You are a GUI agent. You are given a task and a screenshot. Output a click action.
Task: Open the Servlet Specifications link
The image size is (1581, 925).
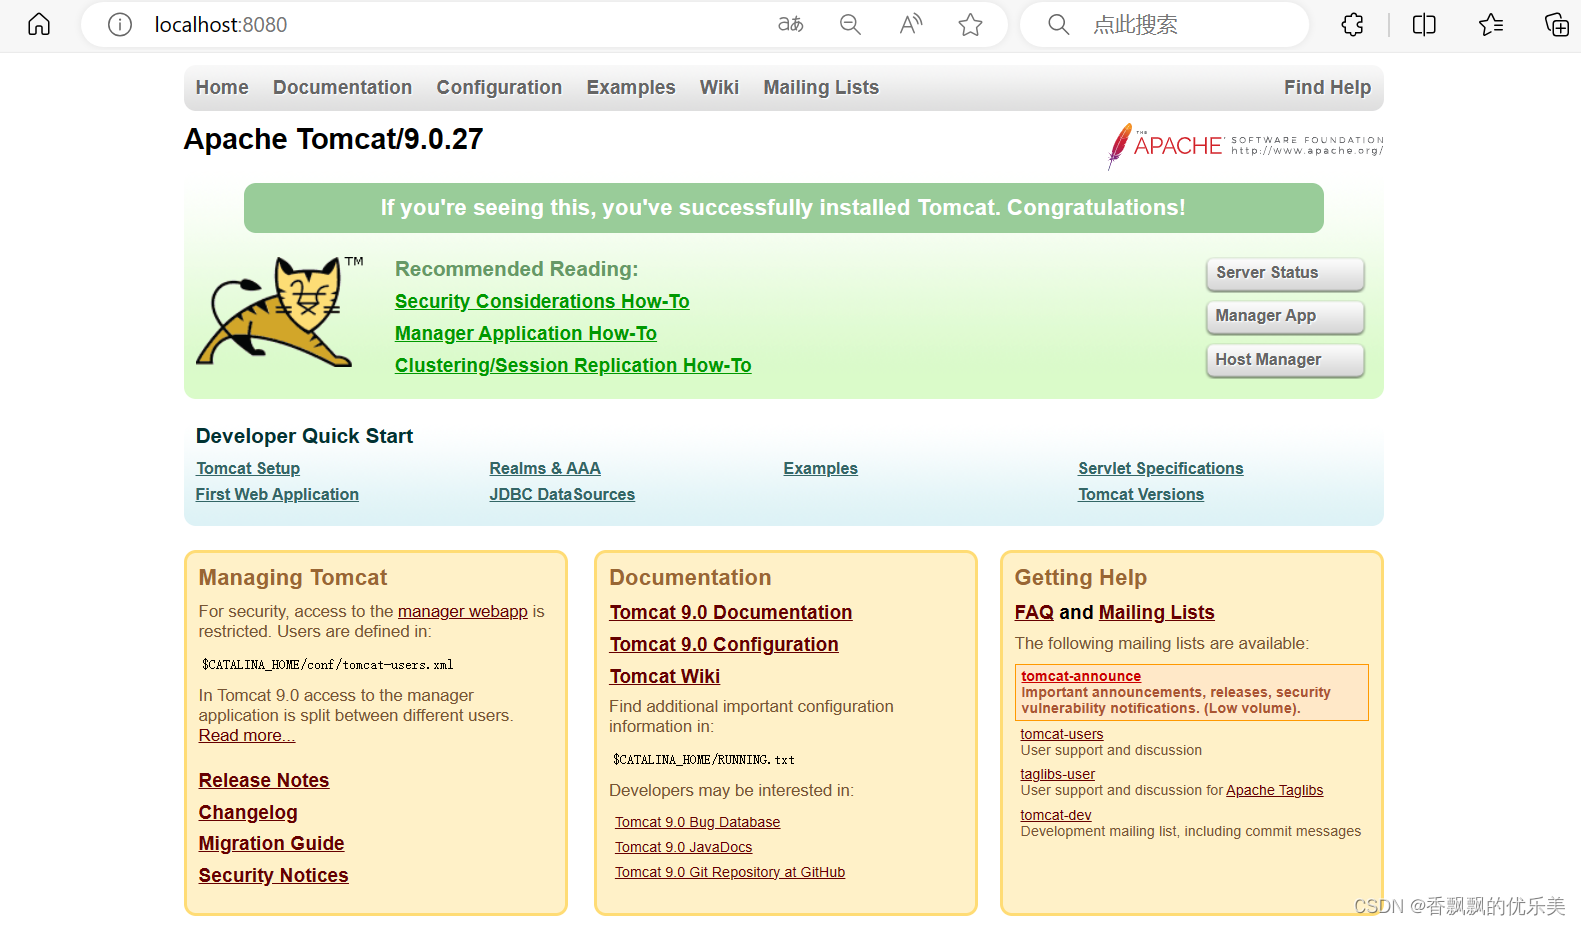[1161, 468]
